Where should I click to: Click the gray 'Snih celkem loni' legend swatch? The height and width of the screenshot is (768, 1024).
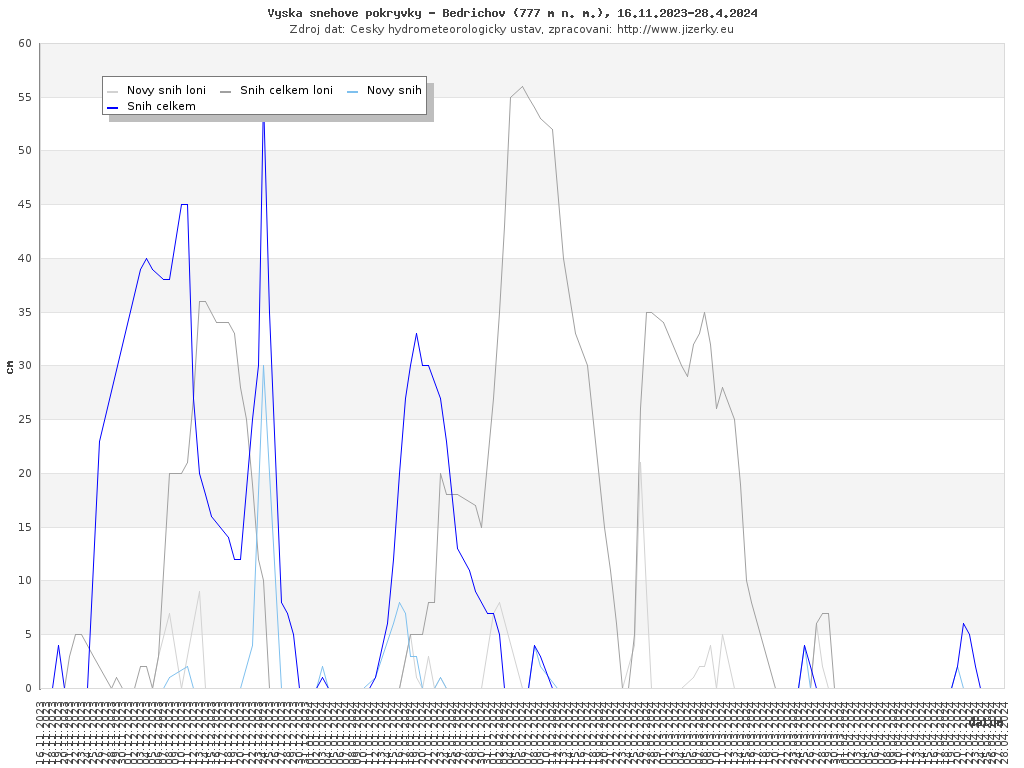tap(226, 91)
